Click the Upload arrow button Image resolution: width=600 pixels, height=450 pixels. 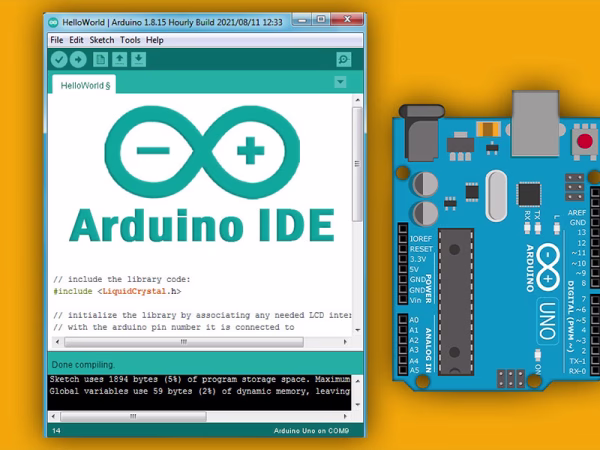[79, 60]
